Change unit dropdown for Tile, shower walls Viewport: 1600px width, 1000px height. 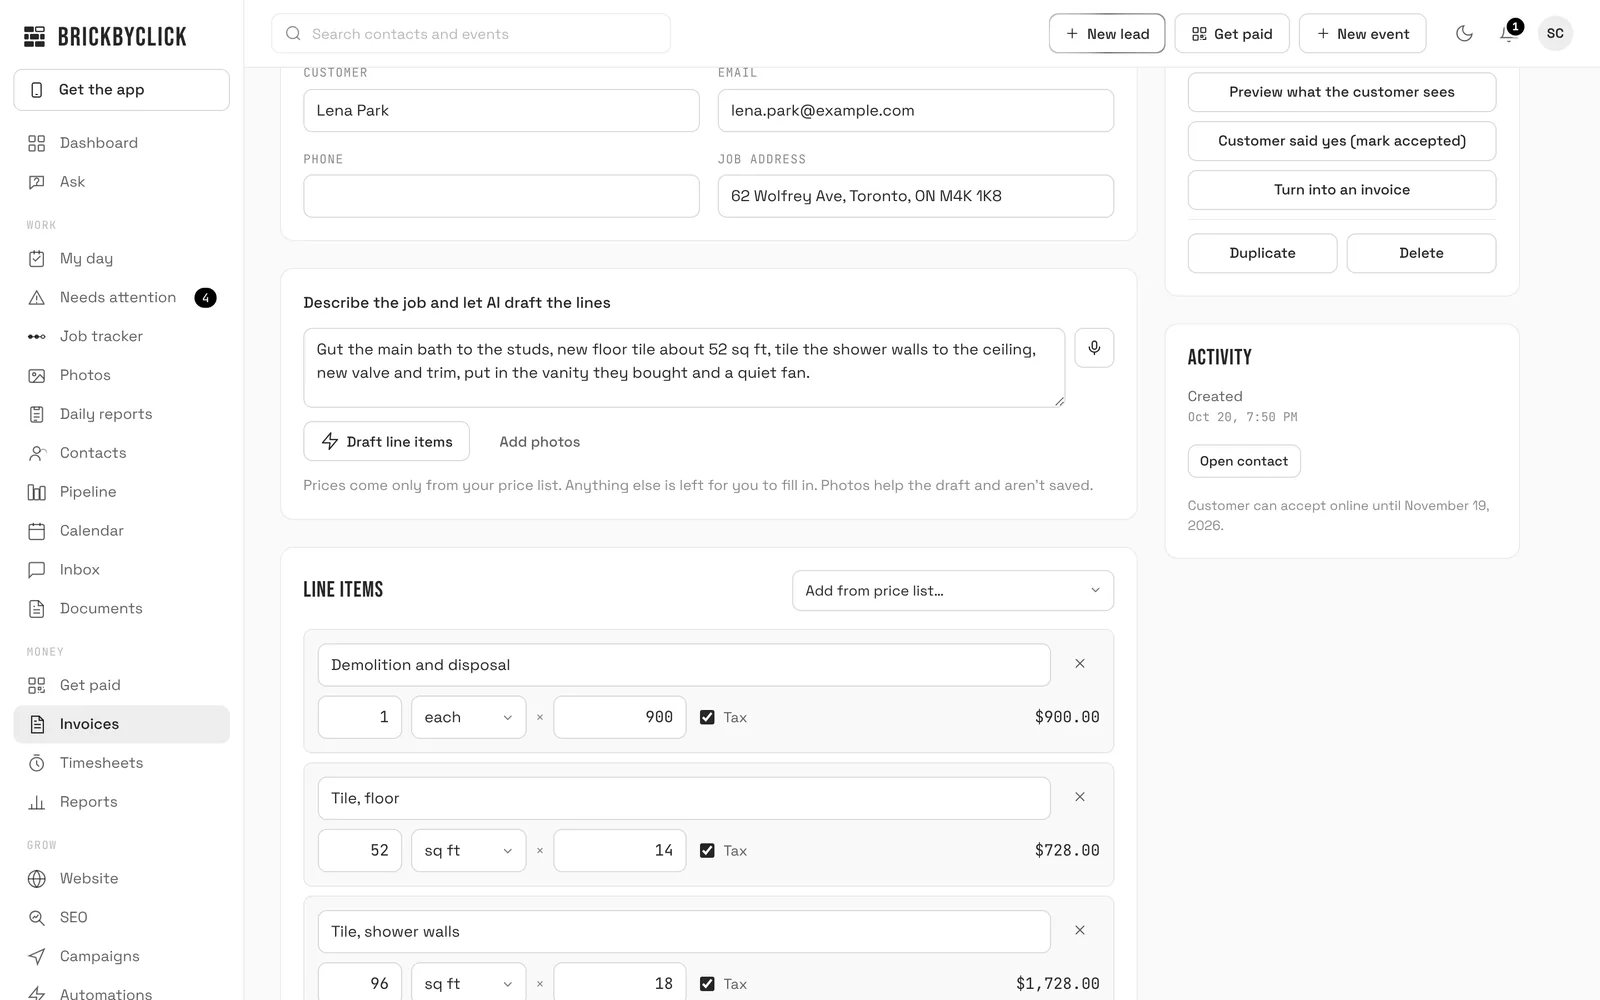(x=468, y=982)
